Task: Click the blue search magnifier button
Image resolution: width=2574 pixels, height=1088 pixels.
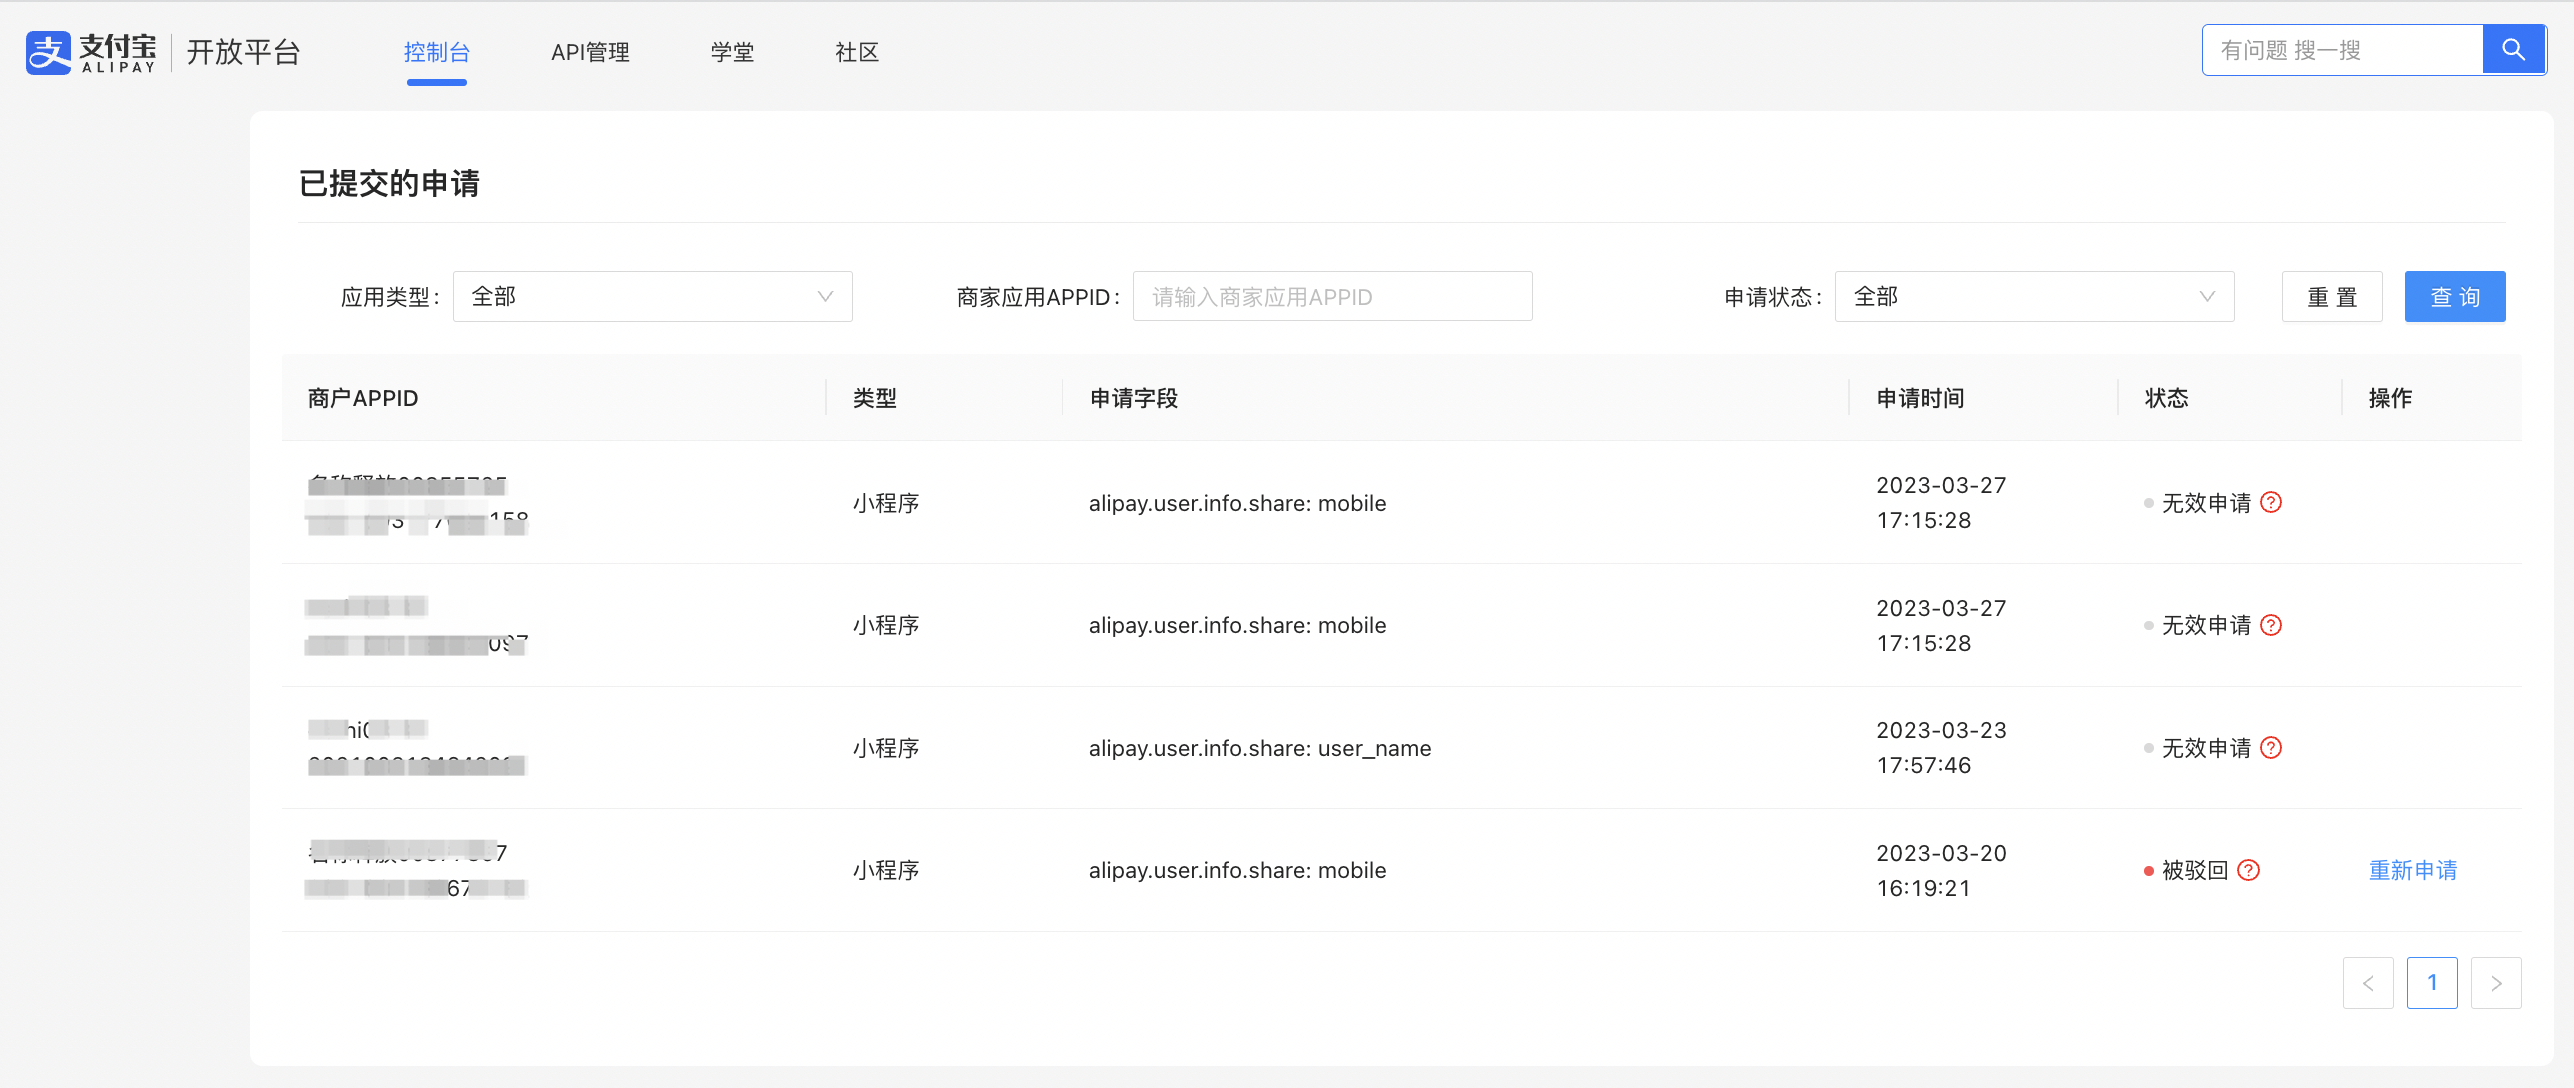Action: coord(2513,50)
